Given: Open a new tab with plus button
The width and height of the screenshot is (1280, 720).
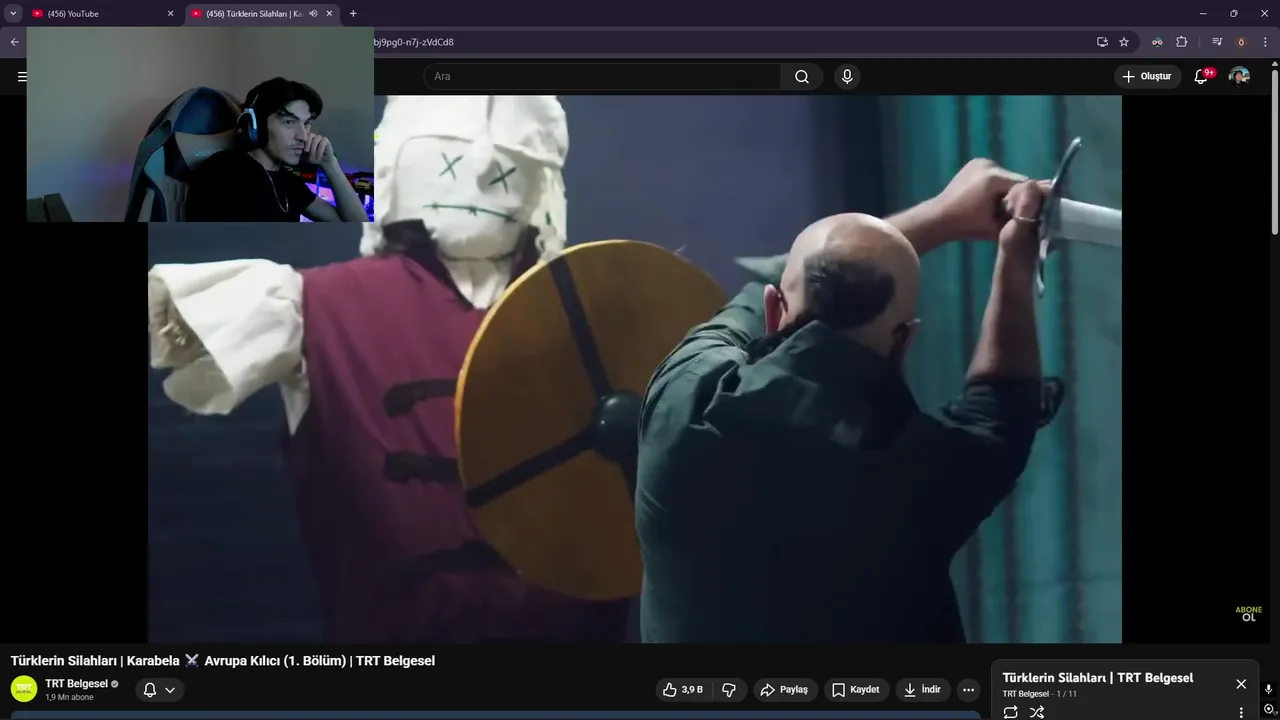Looking at the screenshot, I should [353, 14].
